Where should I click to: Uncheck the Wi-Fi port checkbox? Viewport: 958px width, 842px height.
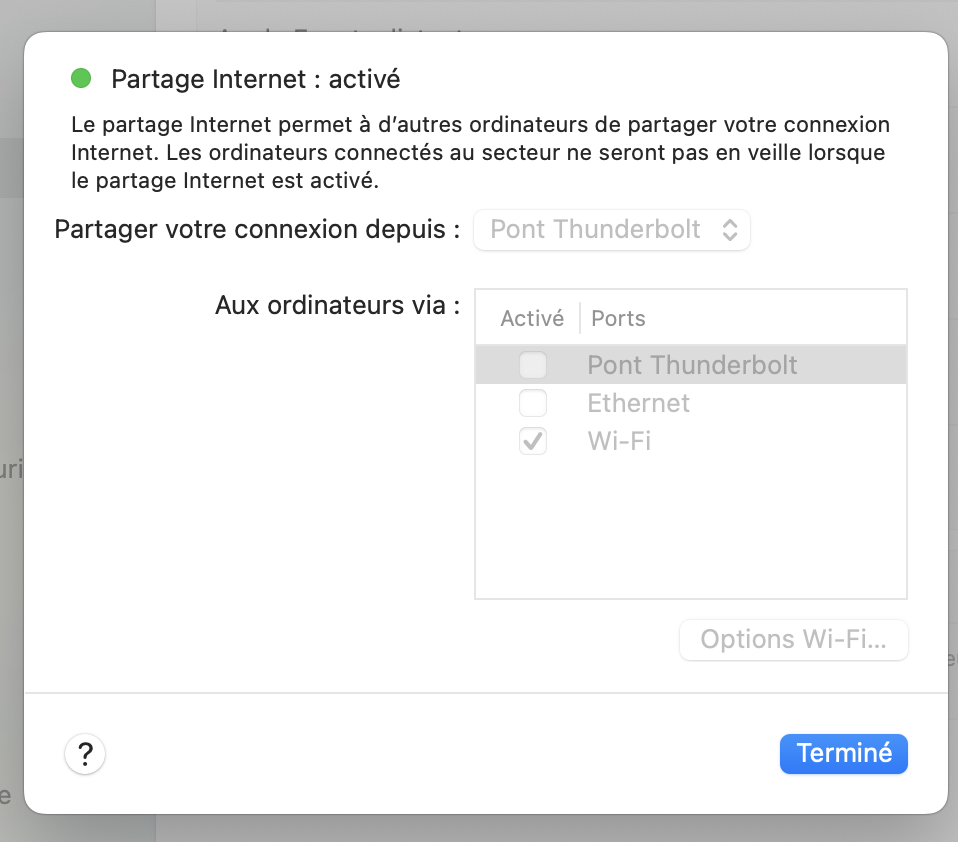(x=533, y=441)
